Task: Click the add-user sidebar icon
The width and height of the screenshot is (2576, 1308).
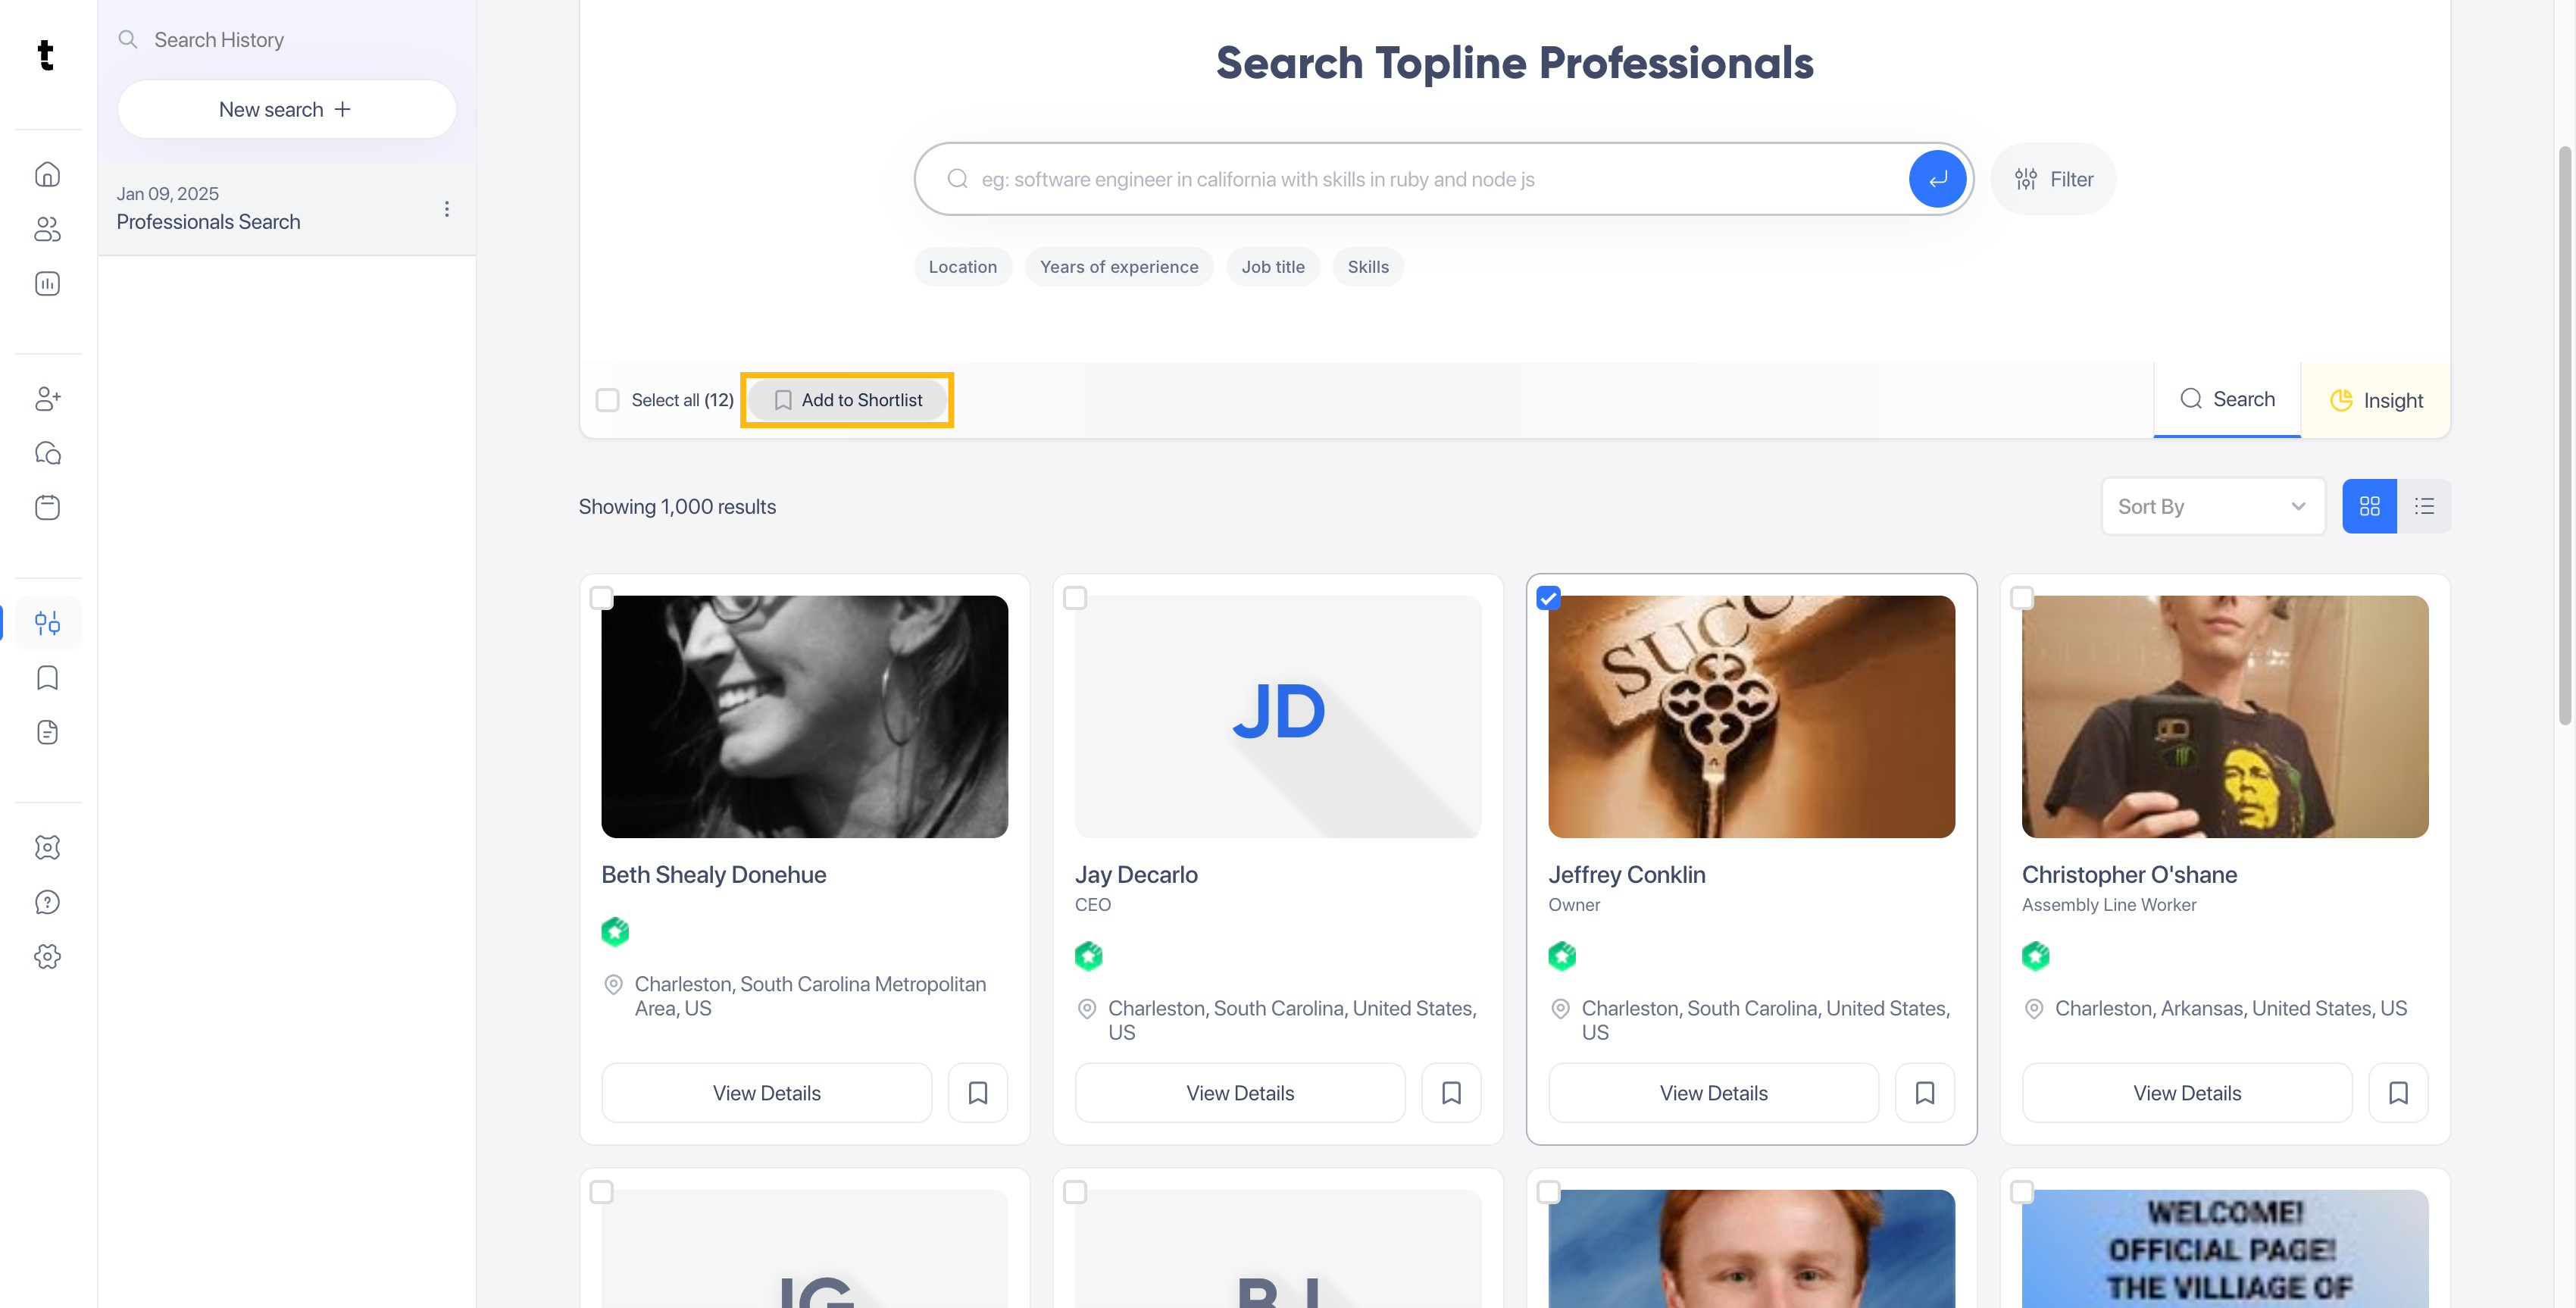Action: 47,399
